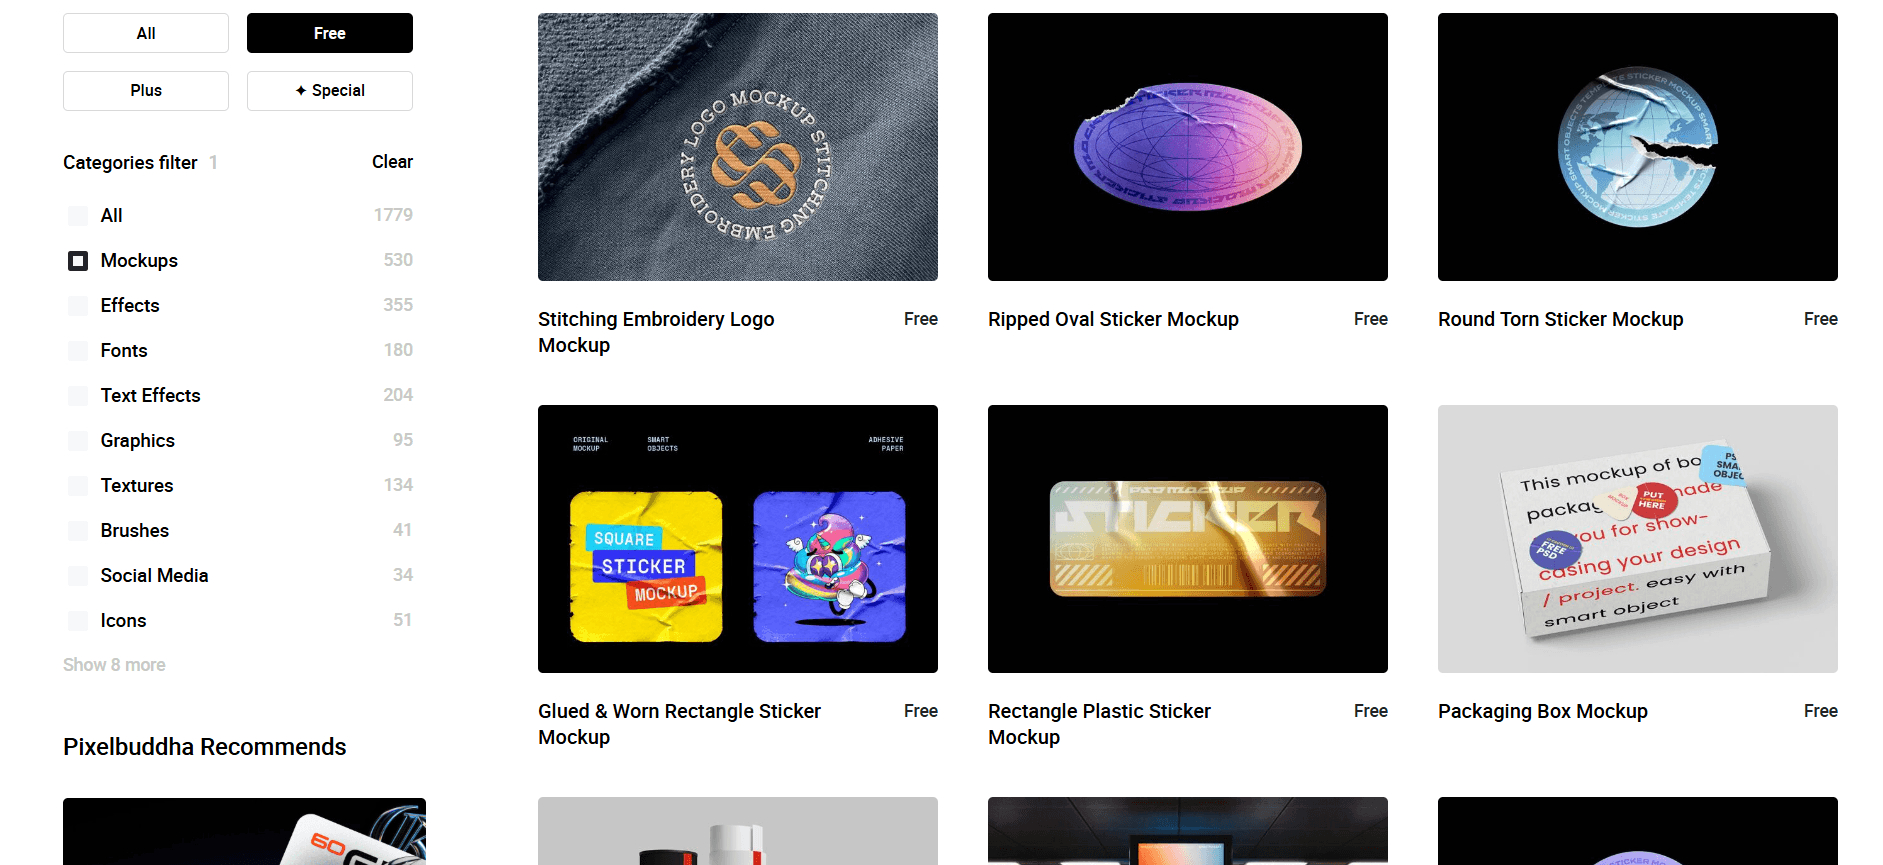View the Round Torn Sticker globe thumbnail
The height and width of the screenshot is (865, 1883).
point(1638,147)
